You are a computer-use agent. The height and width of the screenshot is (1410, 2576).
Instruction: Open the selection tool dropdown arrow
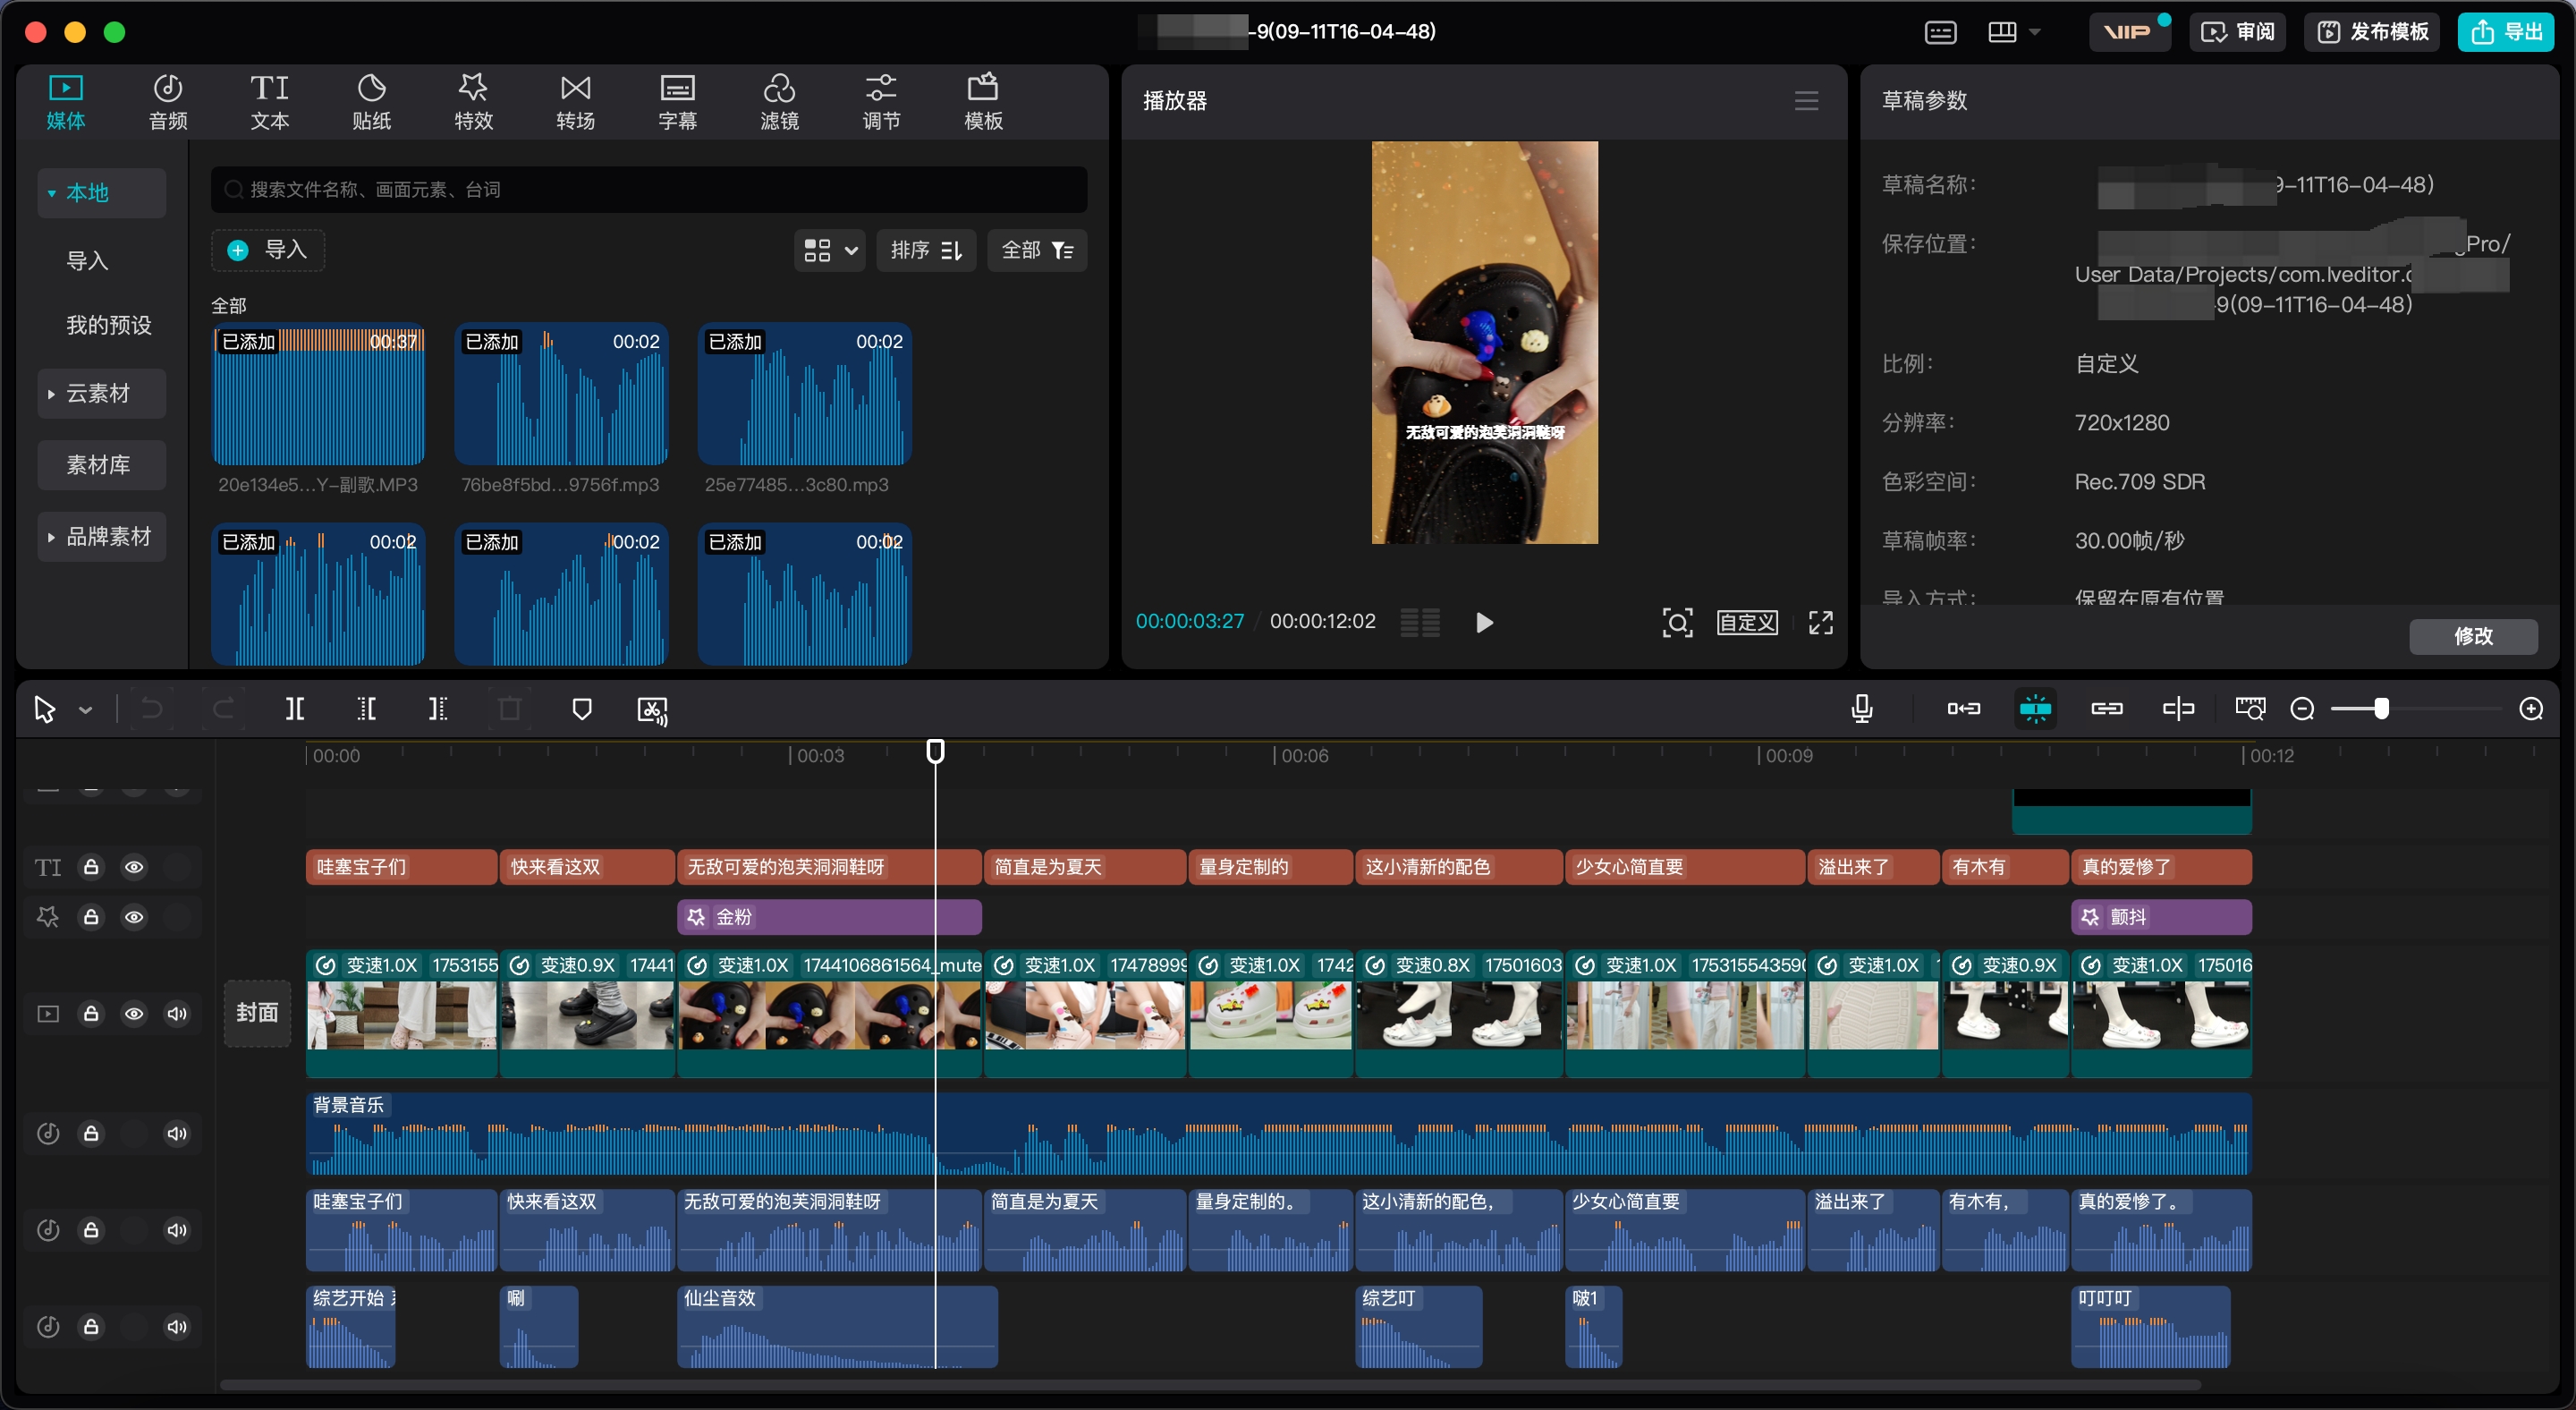86,710
